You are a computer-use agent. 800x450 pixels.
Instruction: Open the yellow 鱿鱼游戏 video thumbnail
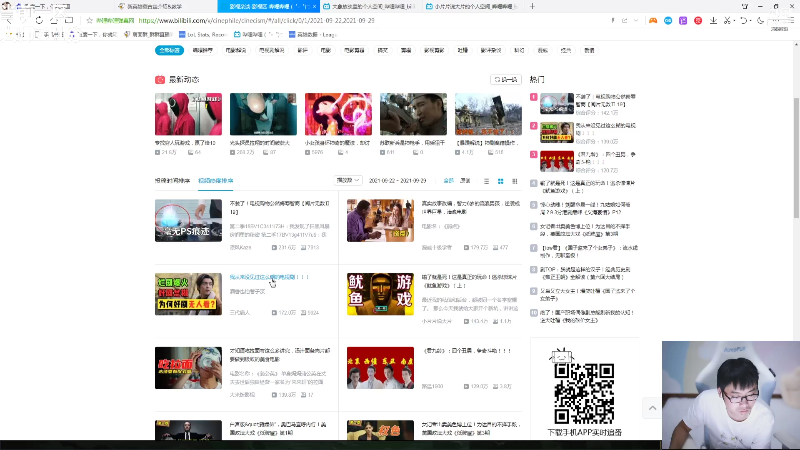click(x=380, y=294)
